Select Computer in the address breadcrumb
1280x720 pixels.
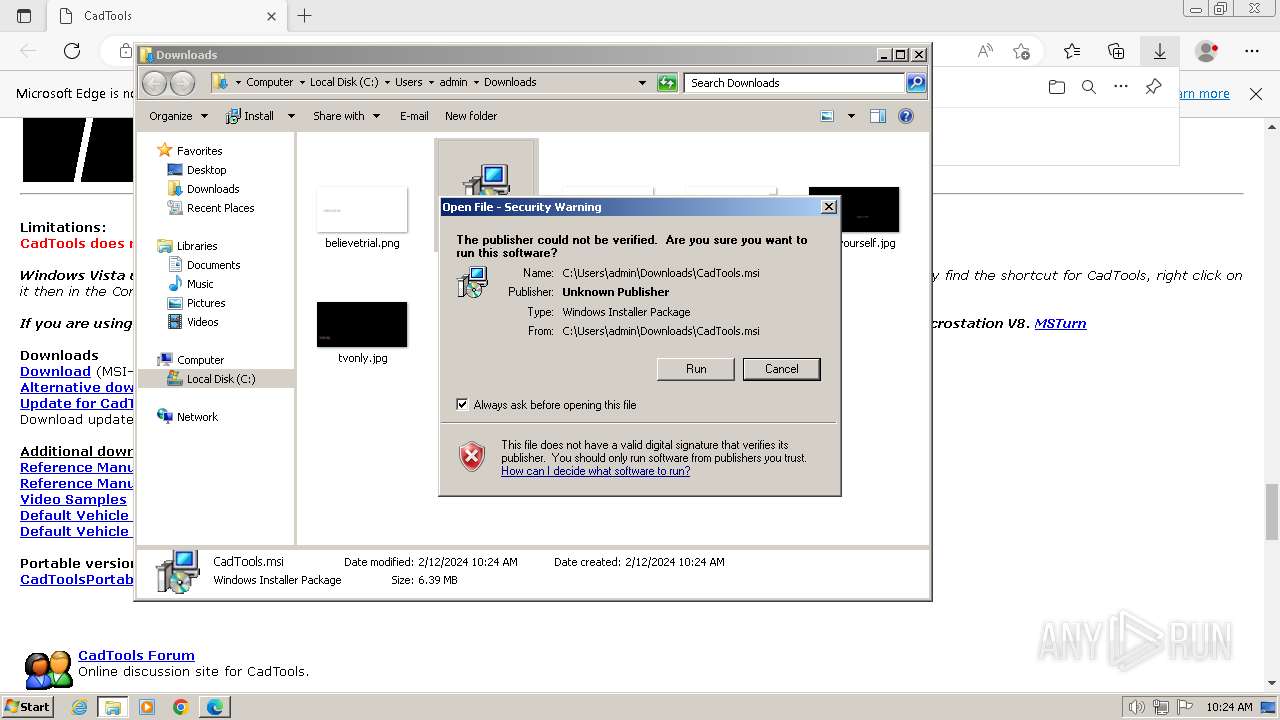pos(270,82)
